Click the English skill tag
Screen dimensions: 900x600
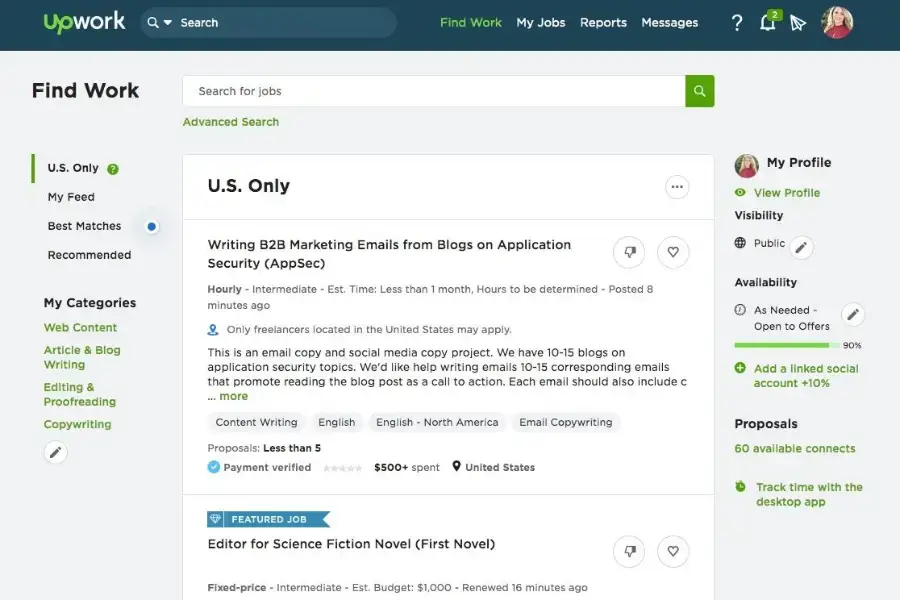click(337, 422)
